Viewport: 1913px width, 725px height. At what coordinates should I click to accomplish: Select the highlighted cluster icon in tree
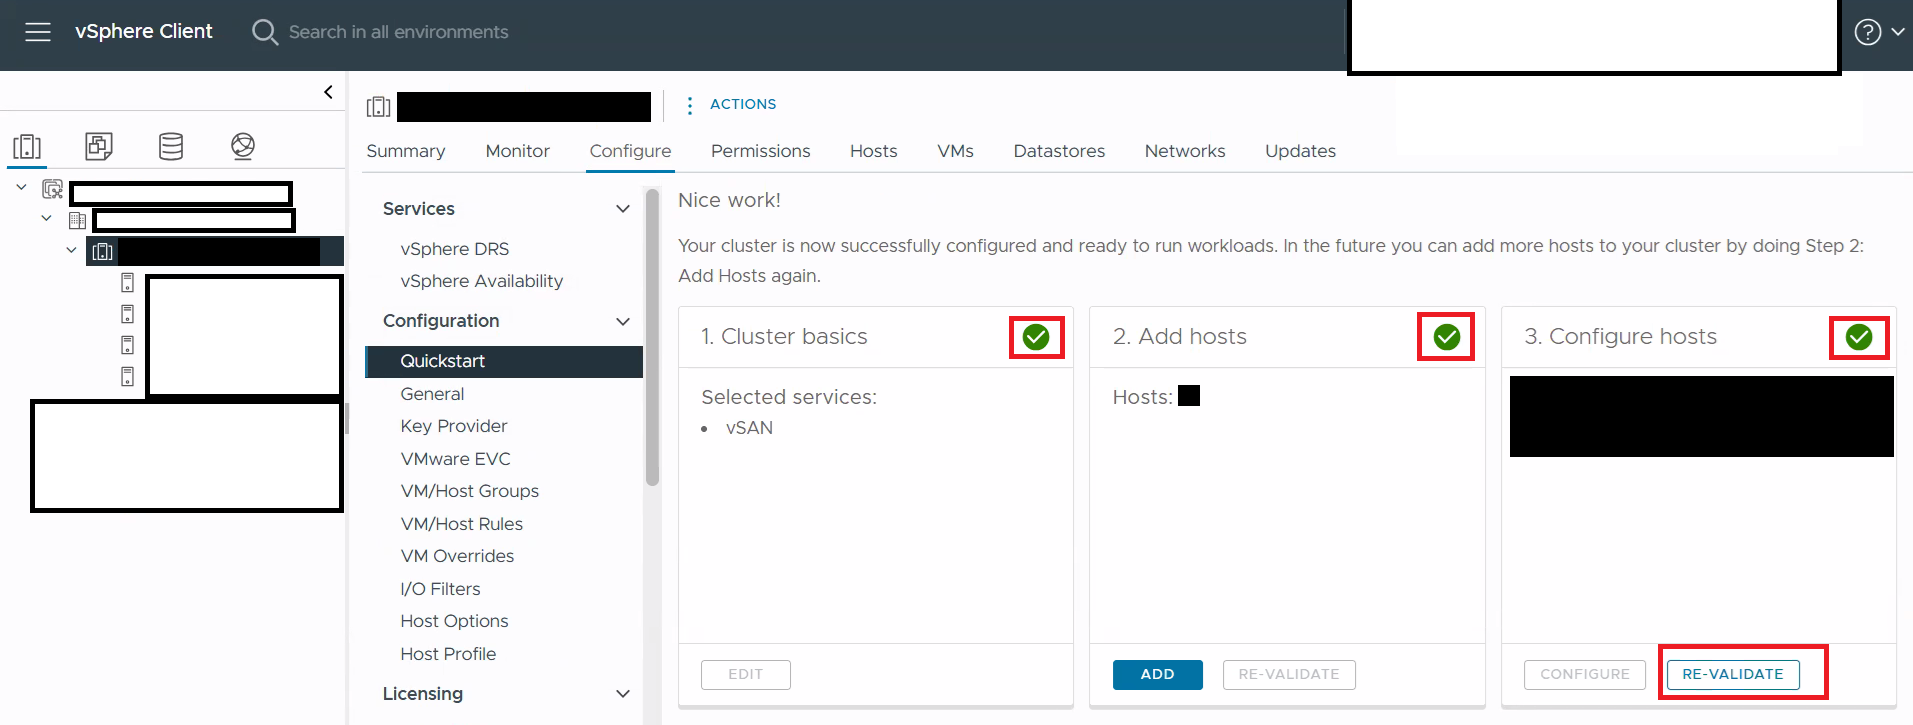pos(102,251)
